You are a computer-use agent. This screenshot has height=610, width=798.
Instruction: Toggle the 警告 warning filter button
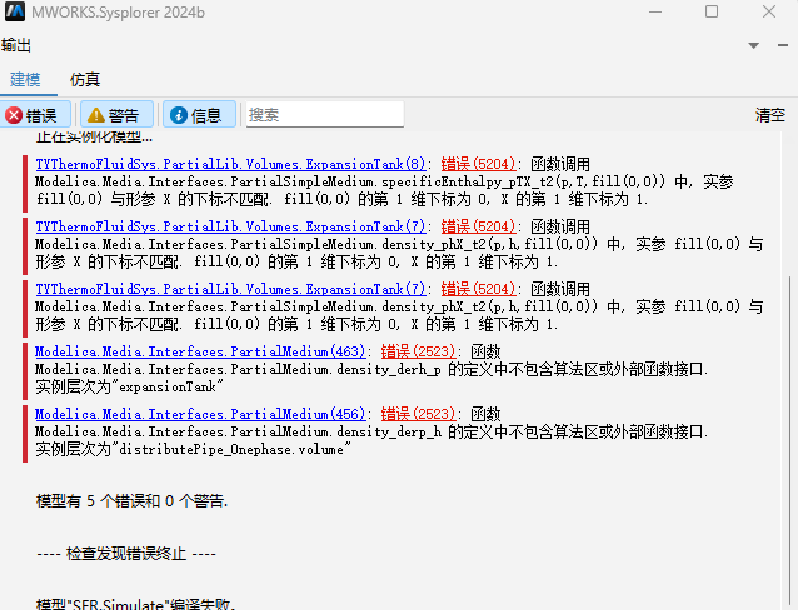(x=117, y=115)
